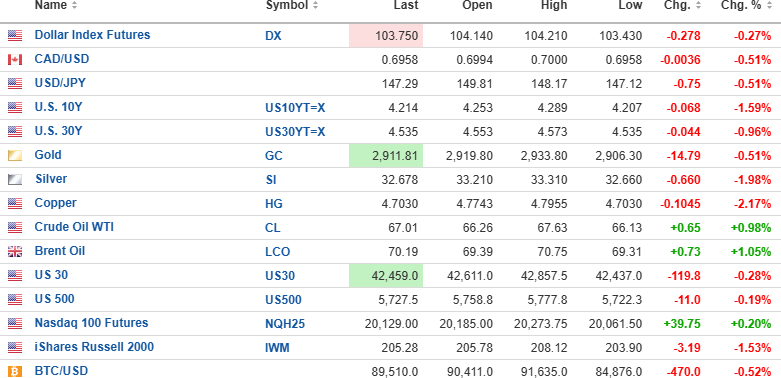Sort table by the Name column arrows
Viewport: 781px width, 378px height.
pyautogui.click(x=75, y=5)
